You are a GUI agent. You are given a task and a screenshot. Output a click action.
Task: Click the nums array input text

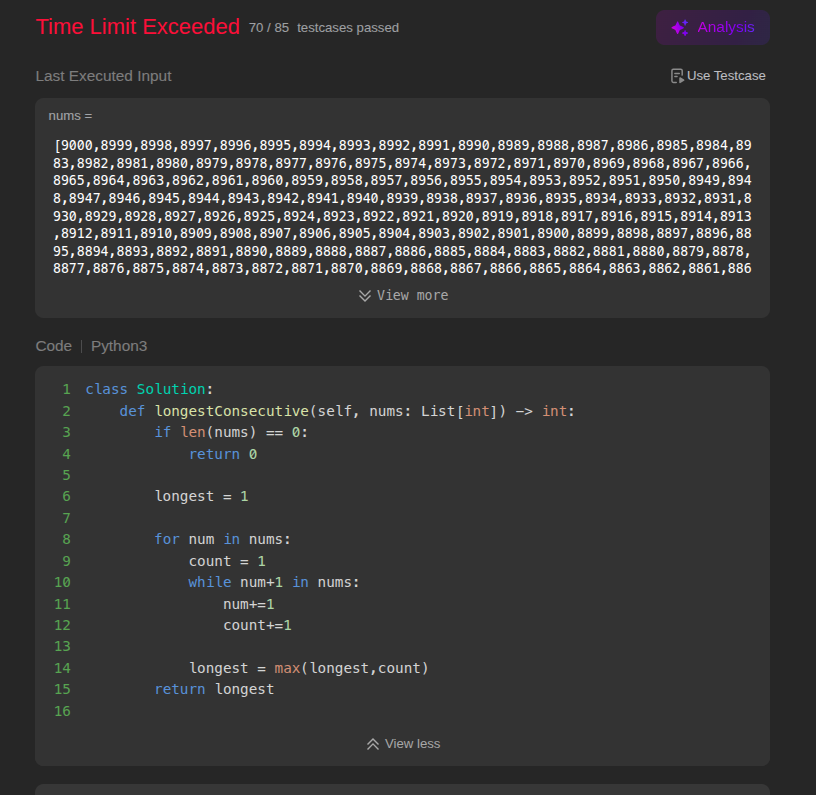pos(402,207)
